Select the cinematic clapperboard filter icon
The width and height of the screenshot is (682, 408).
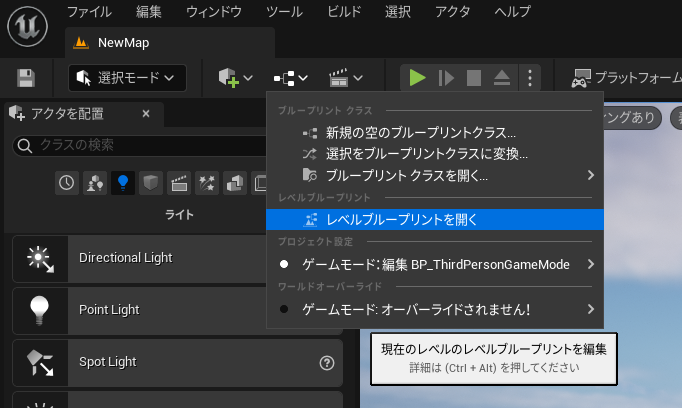179,183
